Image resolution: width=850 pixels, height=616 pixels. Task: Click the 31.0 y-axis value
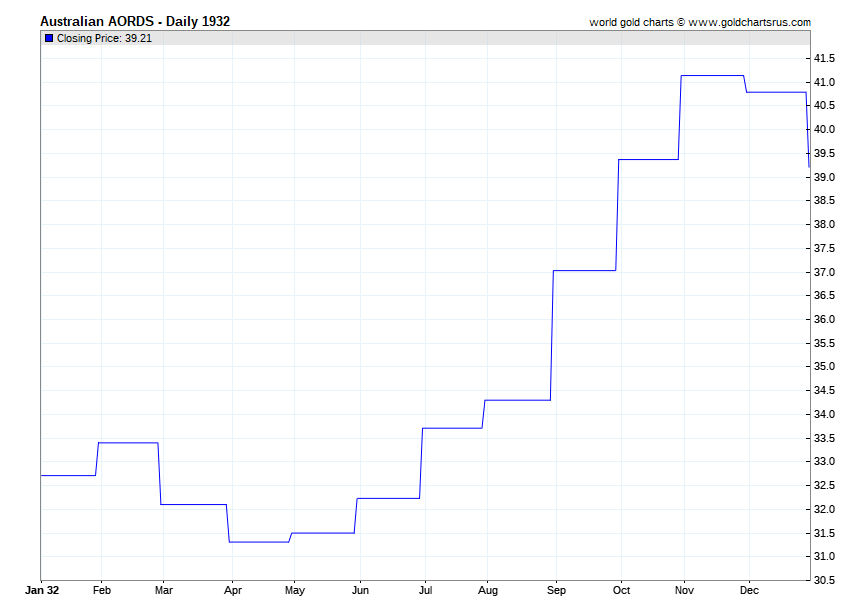[x=824, y=556]
